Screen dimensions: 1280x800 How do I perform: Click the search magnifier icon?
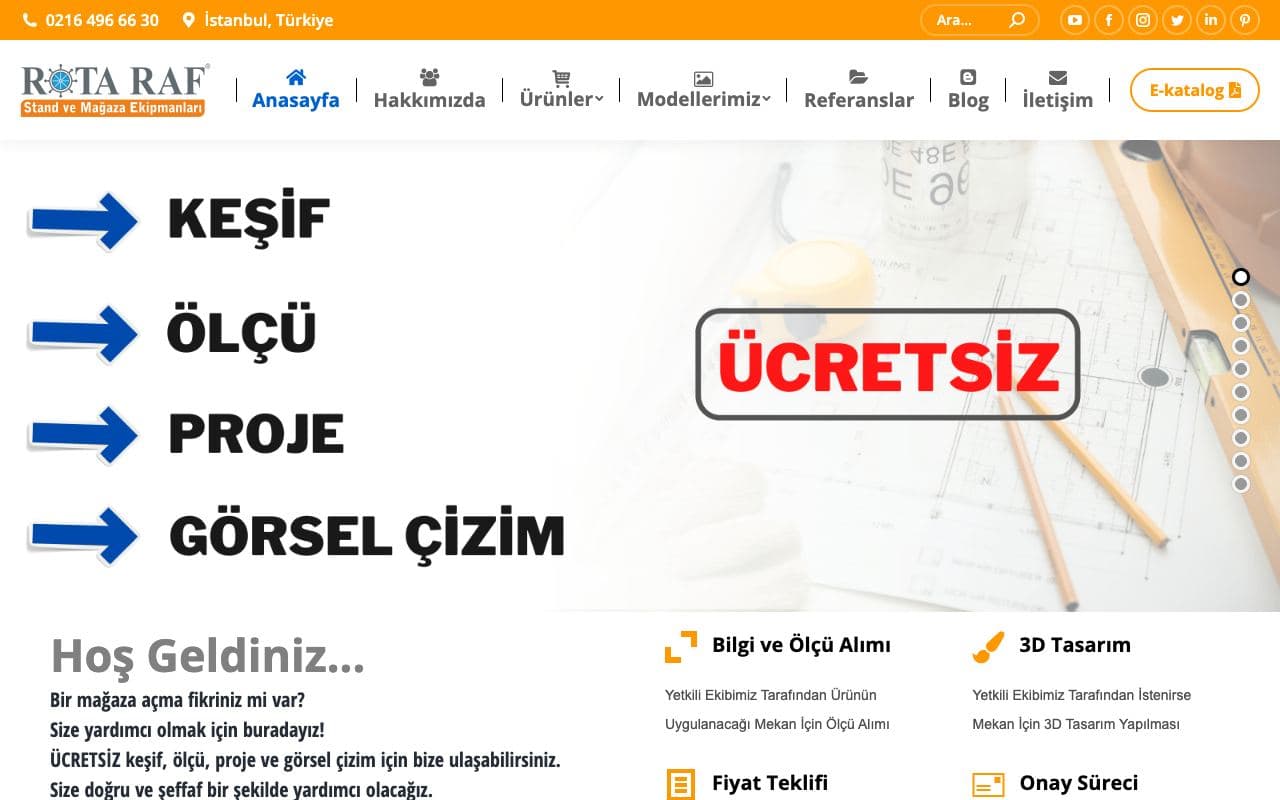pos(1017,20)
